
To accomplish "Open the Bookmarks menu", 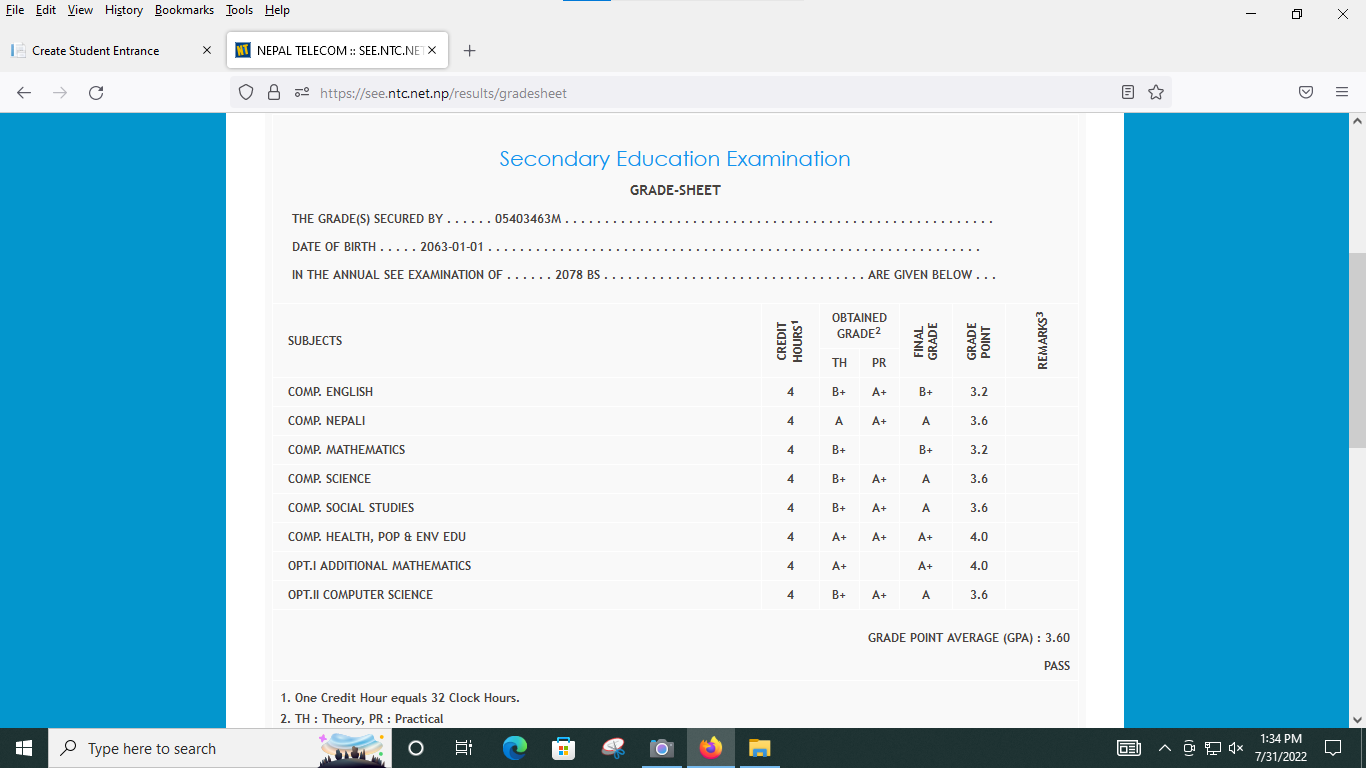I will pos(184,10).
